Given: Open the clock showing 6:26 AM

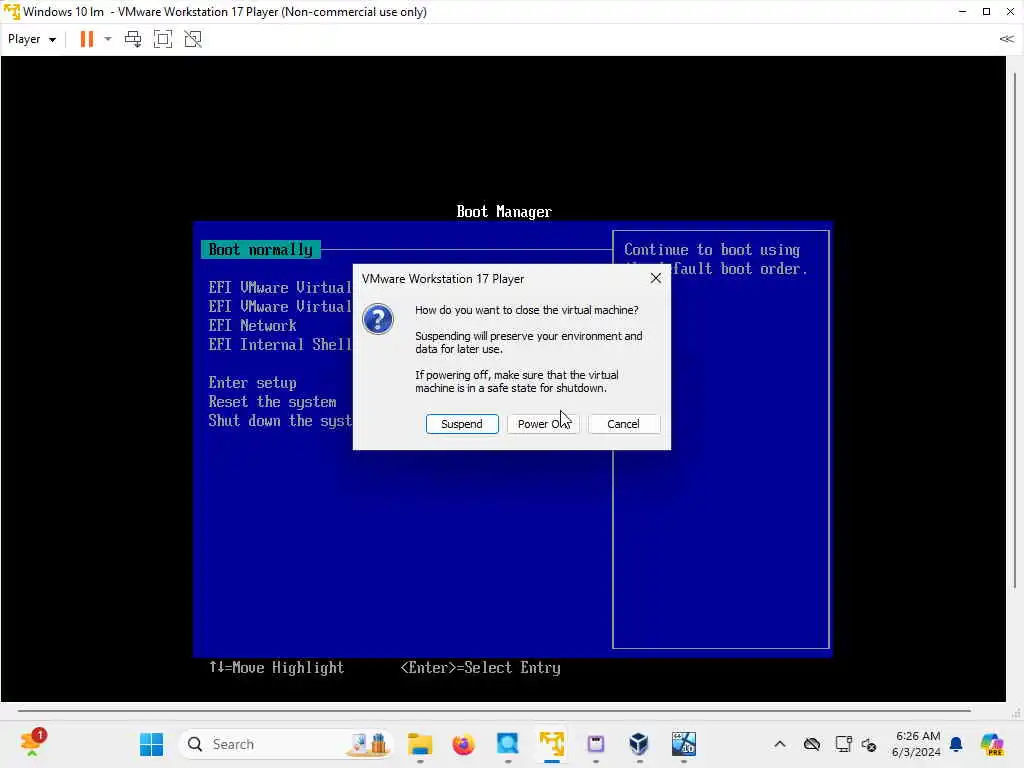Looking at the screenshot, I should [917, 744].
